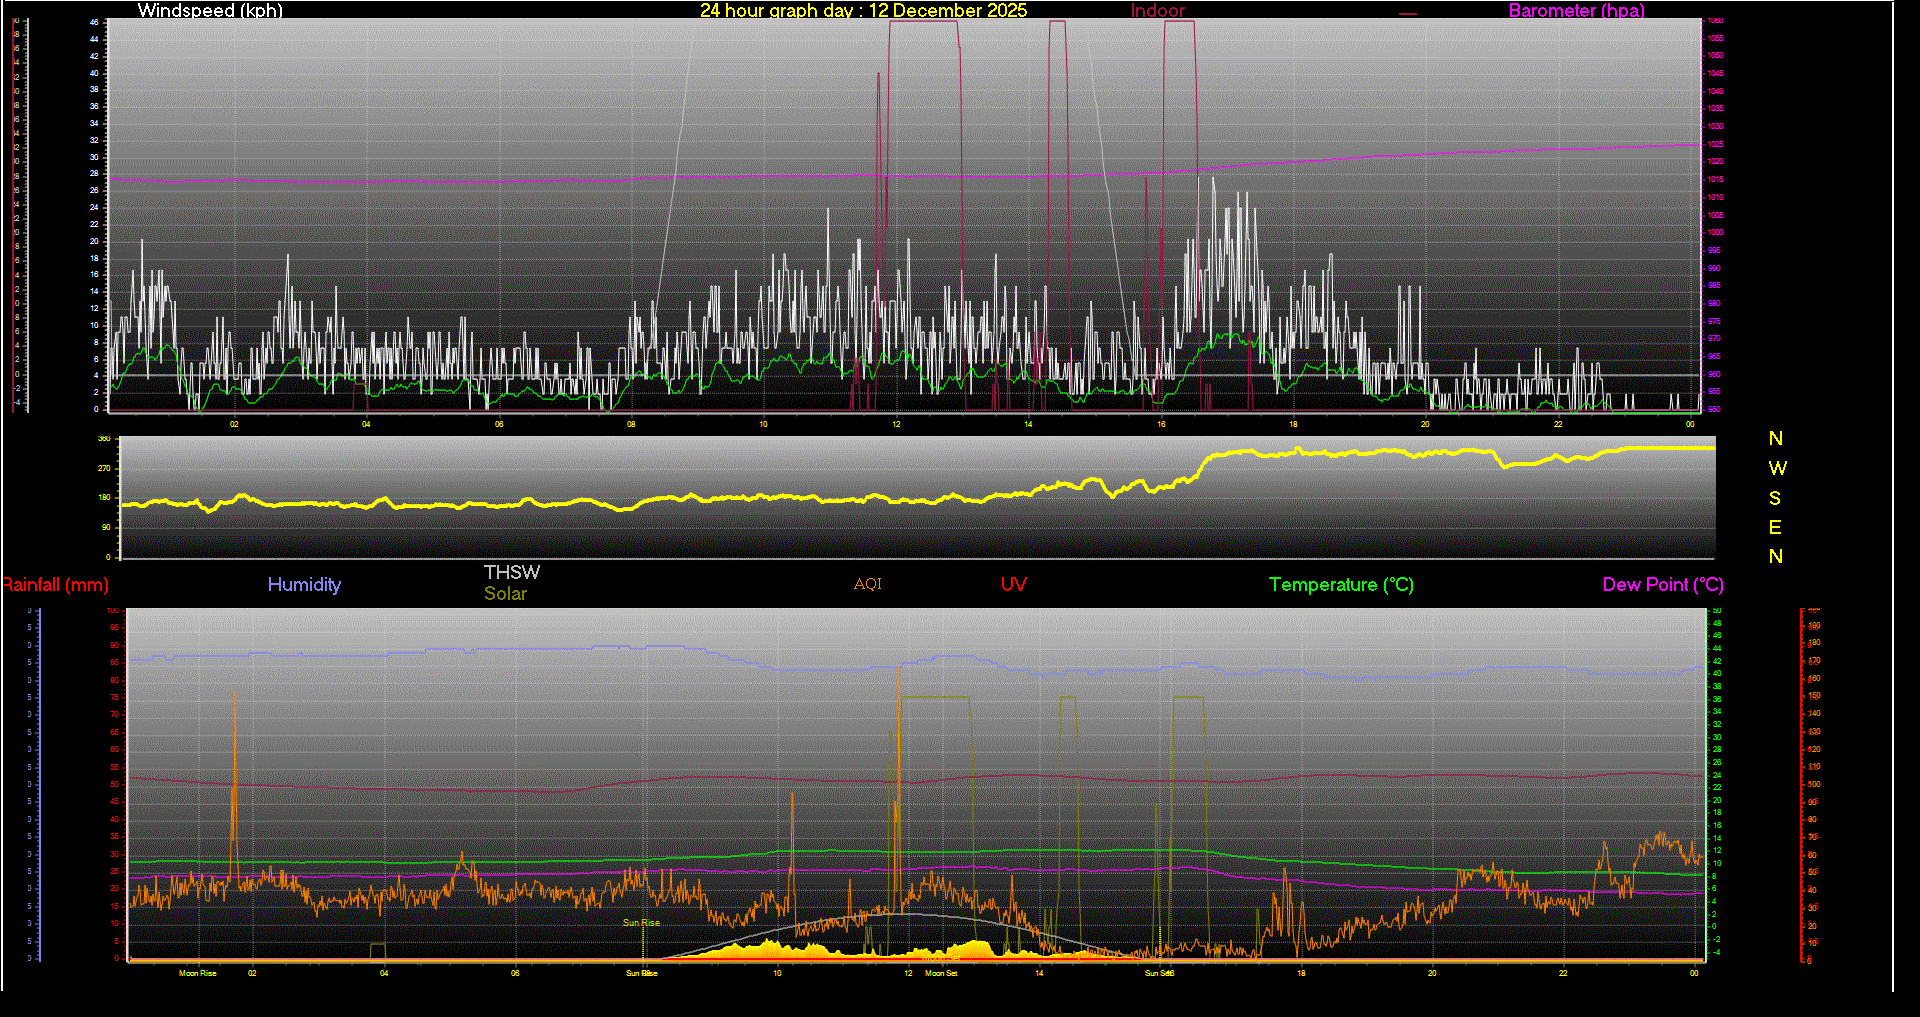Click the Indoor legend entry
This screenshot has height=1017, width=1920.
[x=1156, y=11]
